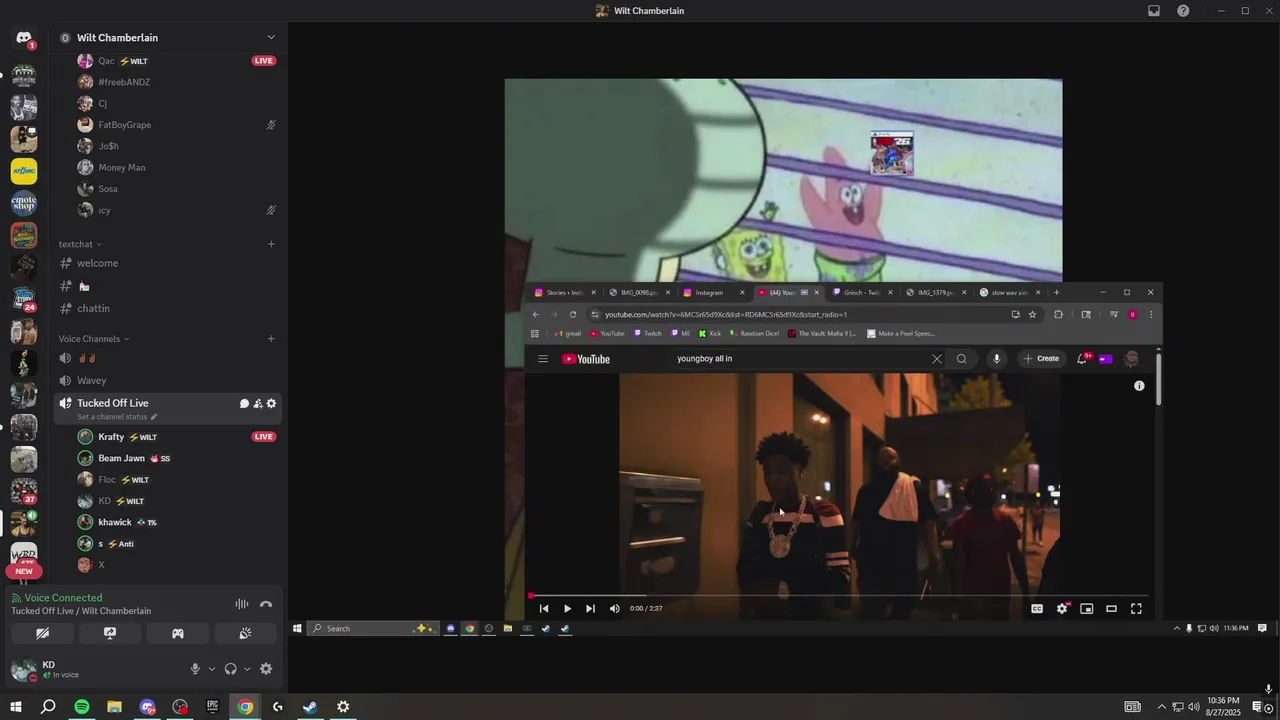1280x720 pixels.
Task: Clear YouTube search with X icon
Action: click(937, 359)
